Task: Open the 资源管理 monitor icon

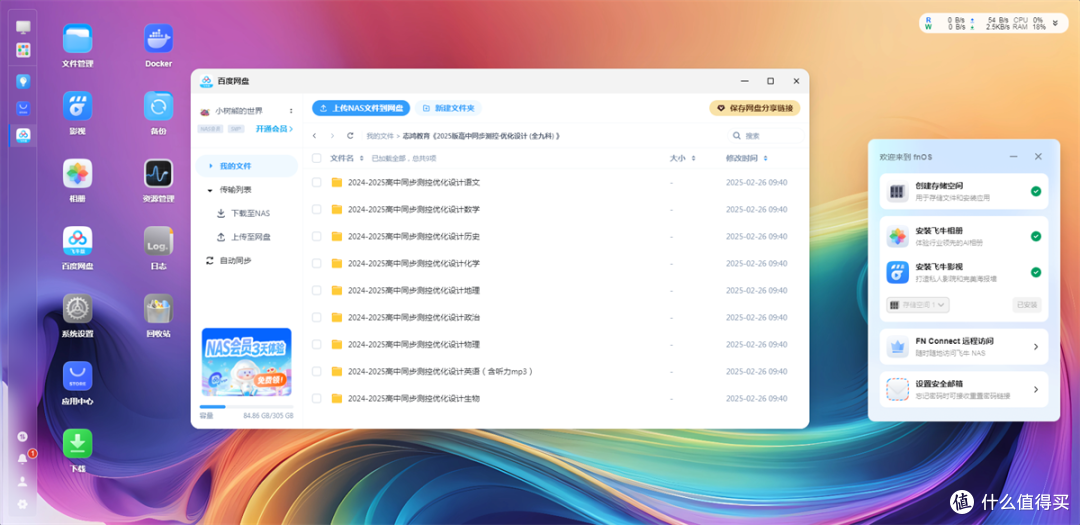Action: point(158,174)
